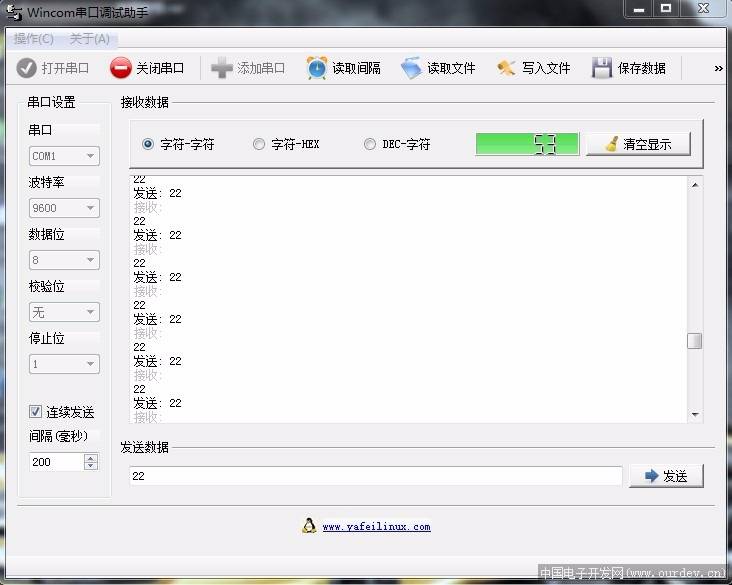Click the 保存数据 floppy disk icon
The height and width of the screenshot is (585, 732).
pyautogui.click(x=602, y=68)
